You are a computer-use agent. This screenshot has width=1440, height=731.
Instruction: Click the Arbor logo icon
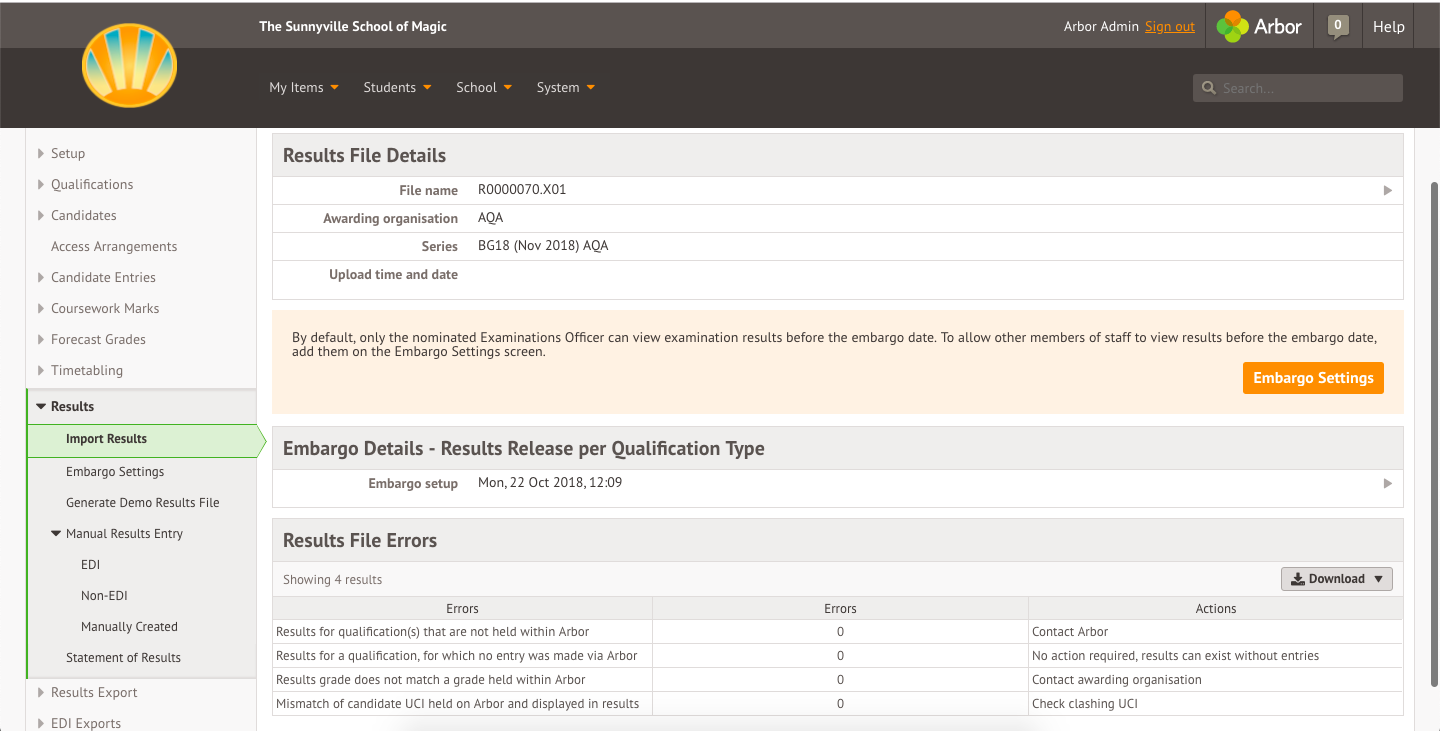(x=1232, y=27)
